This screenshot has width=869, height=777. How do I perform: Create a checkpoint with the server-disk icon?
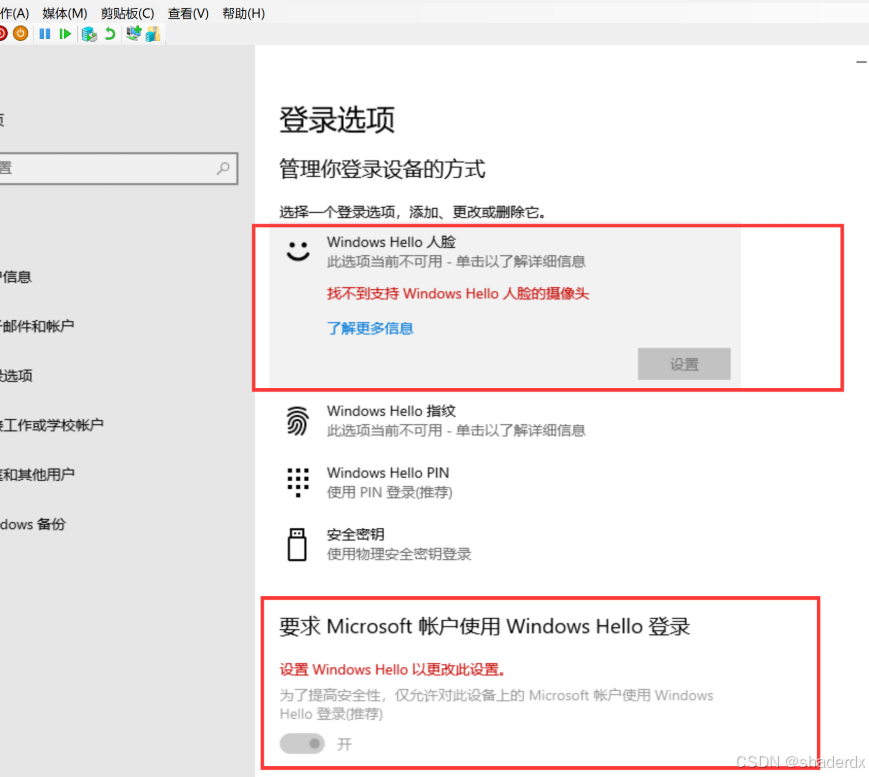[89, 34]
